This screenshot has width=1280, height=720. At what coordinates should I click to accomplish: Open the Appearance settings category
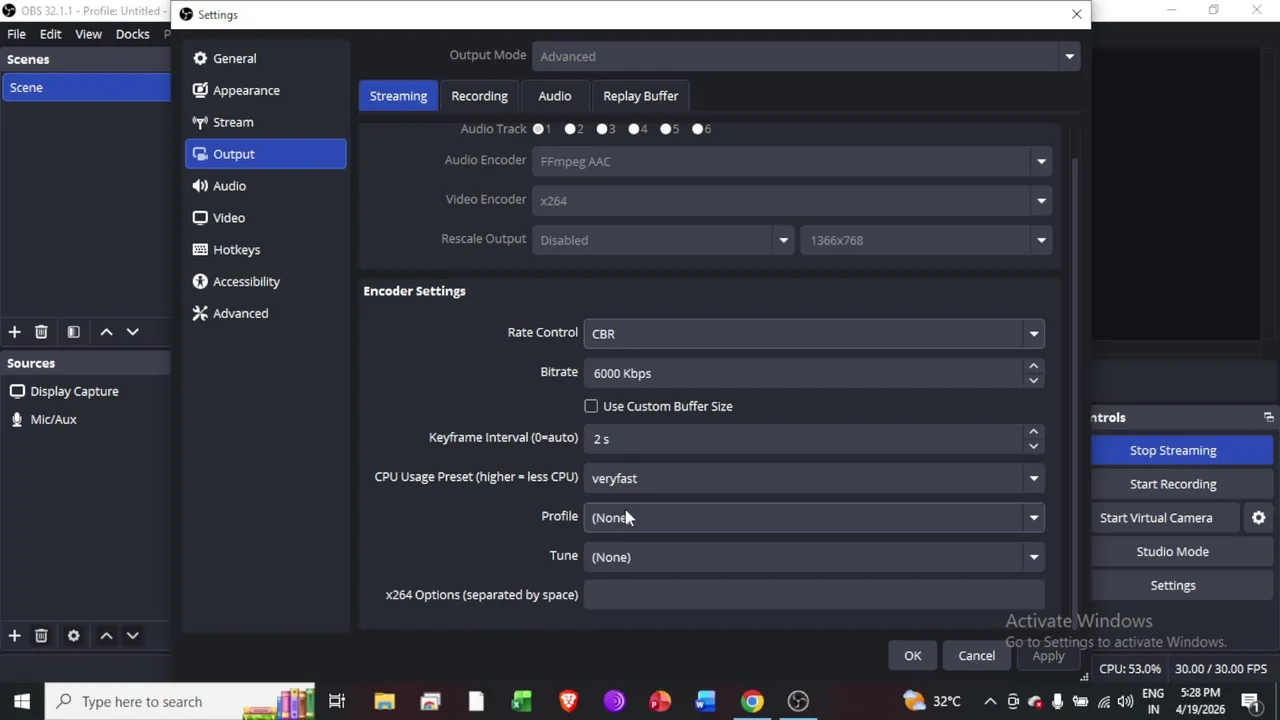click(x=265, y=90)
